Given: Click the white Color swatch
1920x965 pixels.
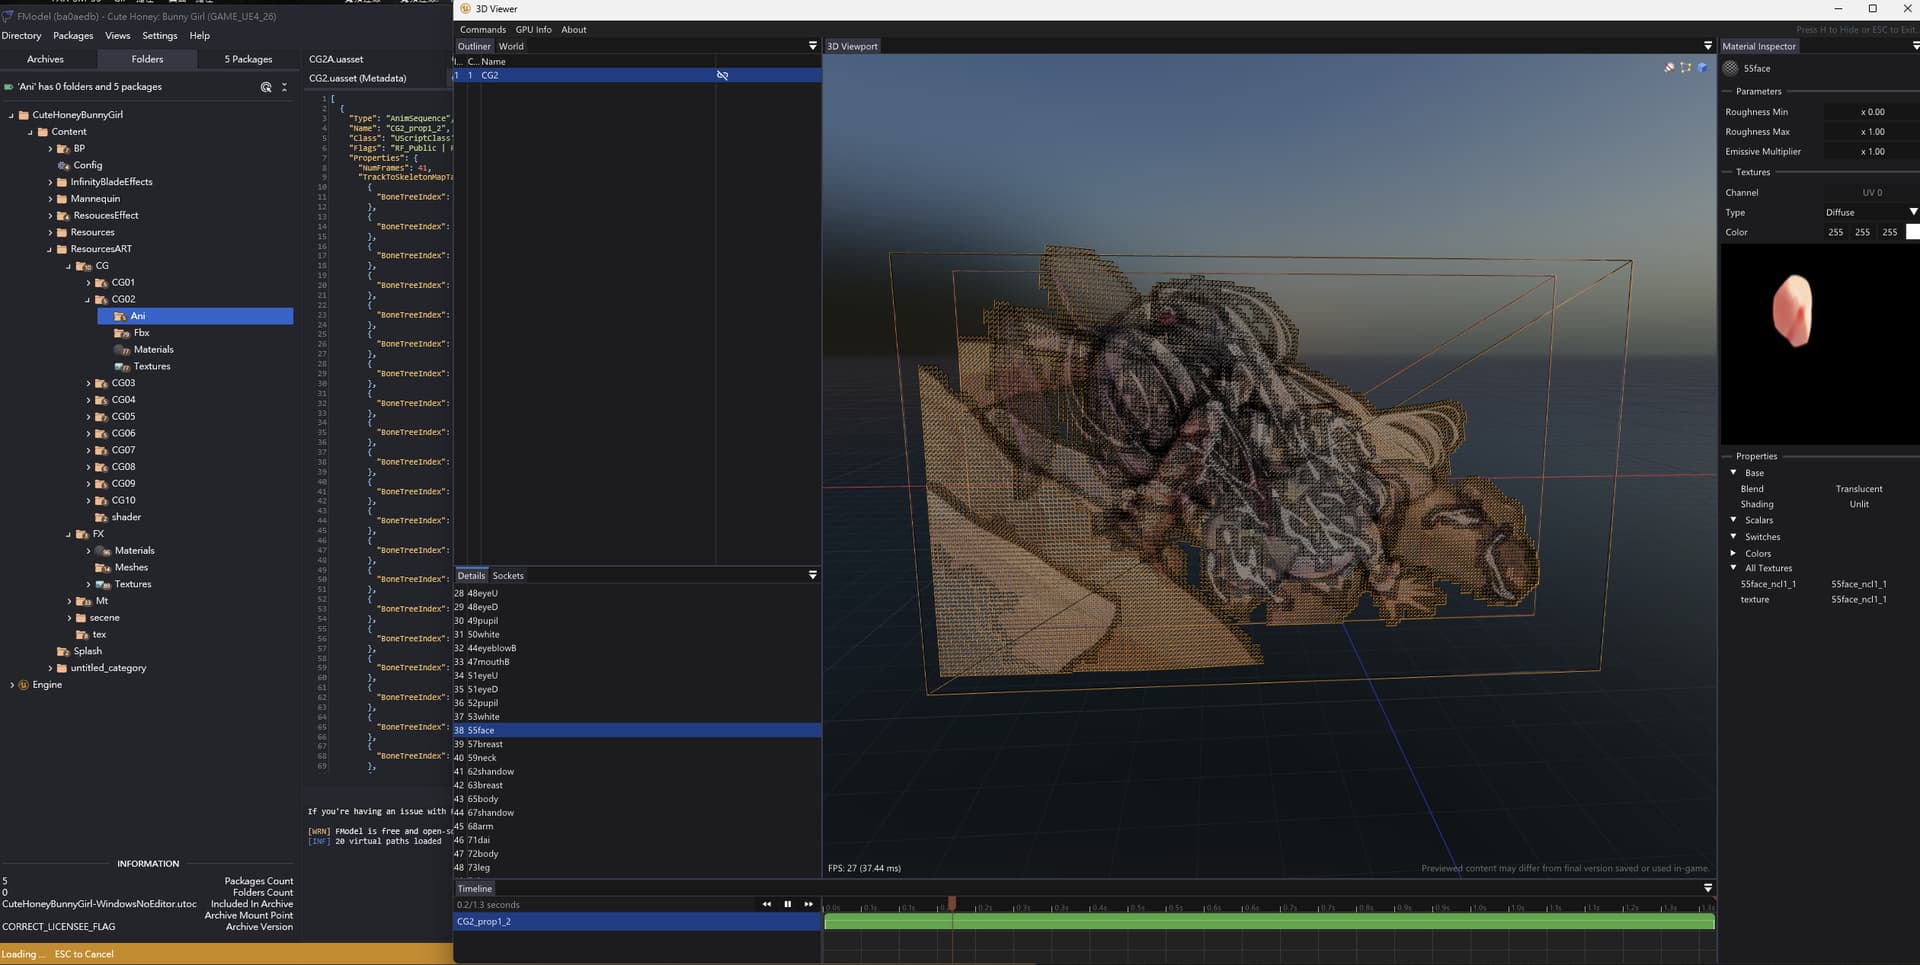Looking at the screenshot, I should [x=1913, y=232].
